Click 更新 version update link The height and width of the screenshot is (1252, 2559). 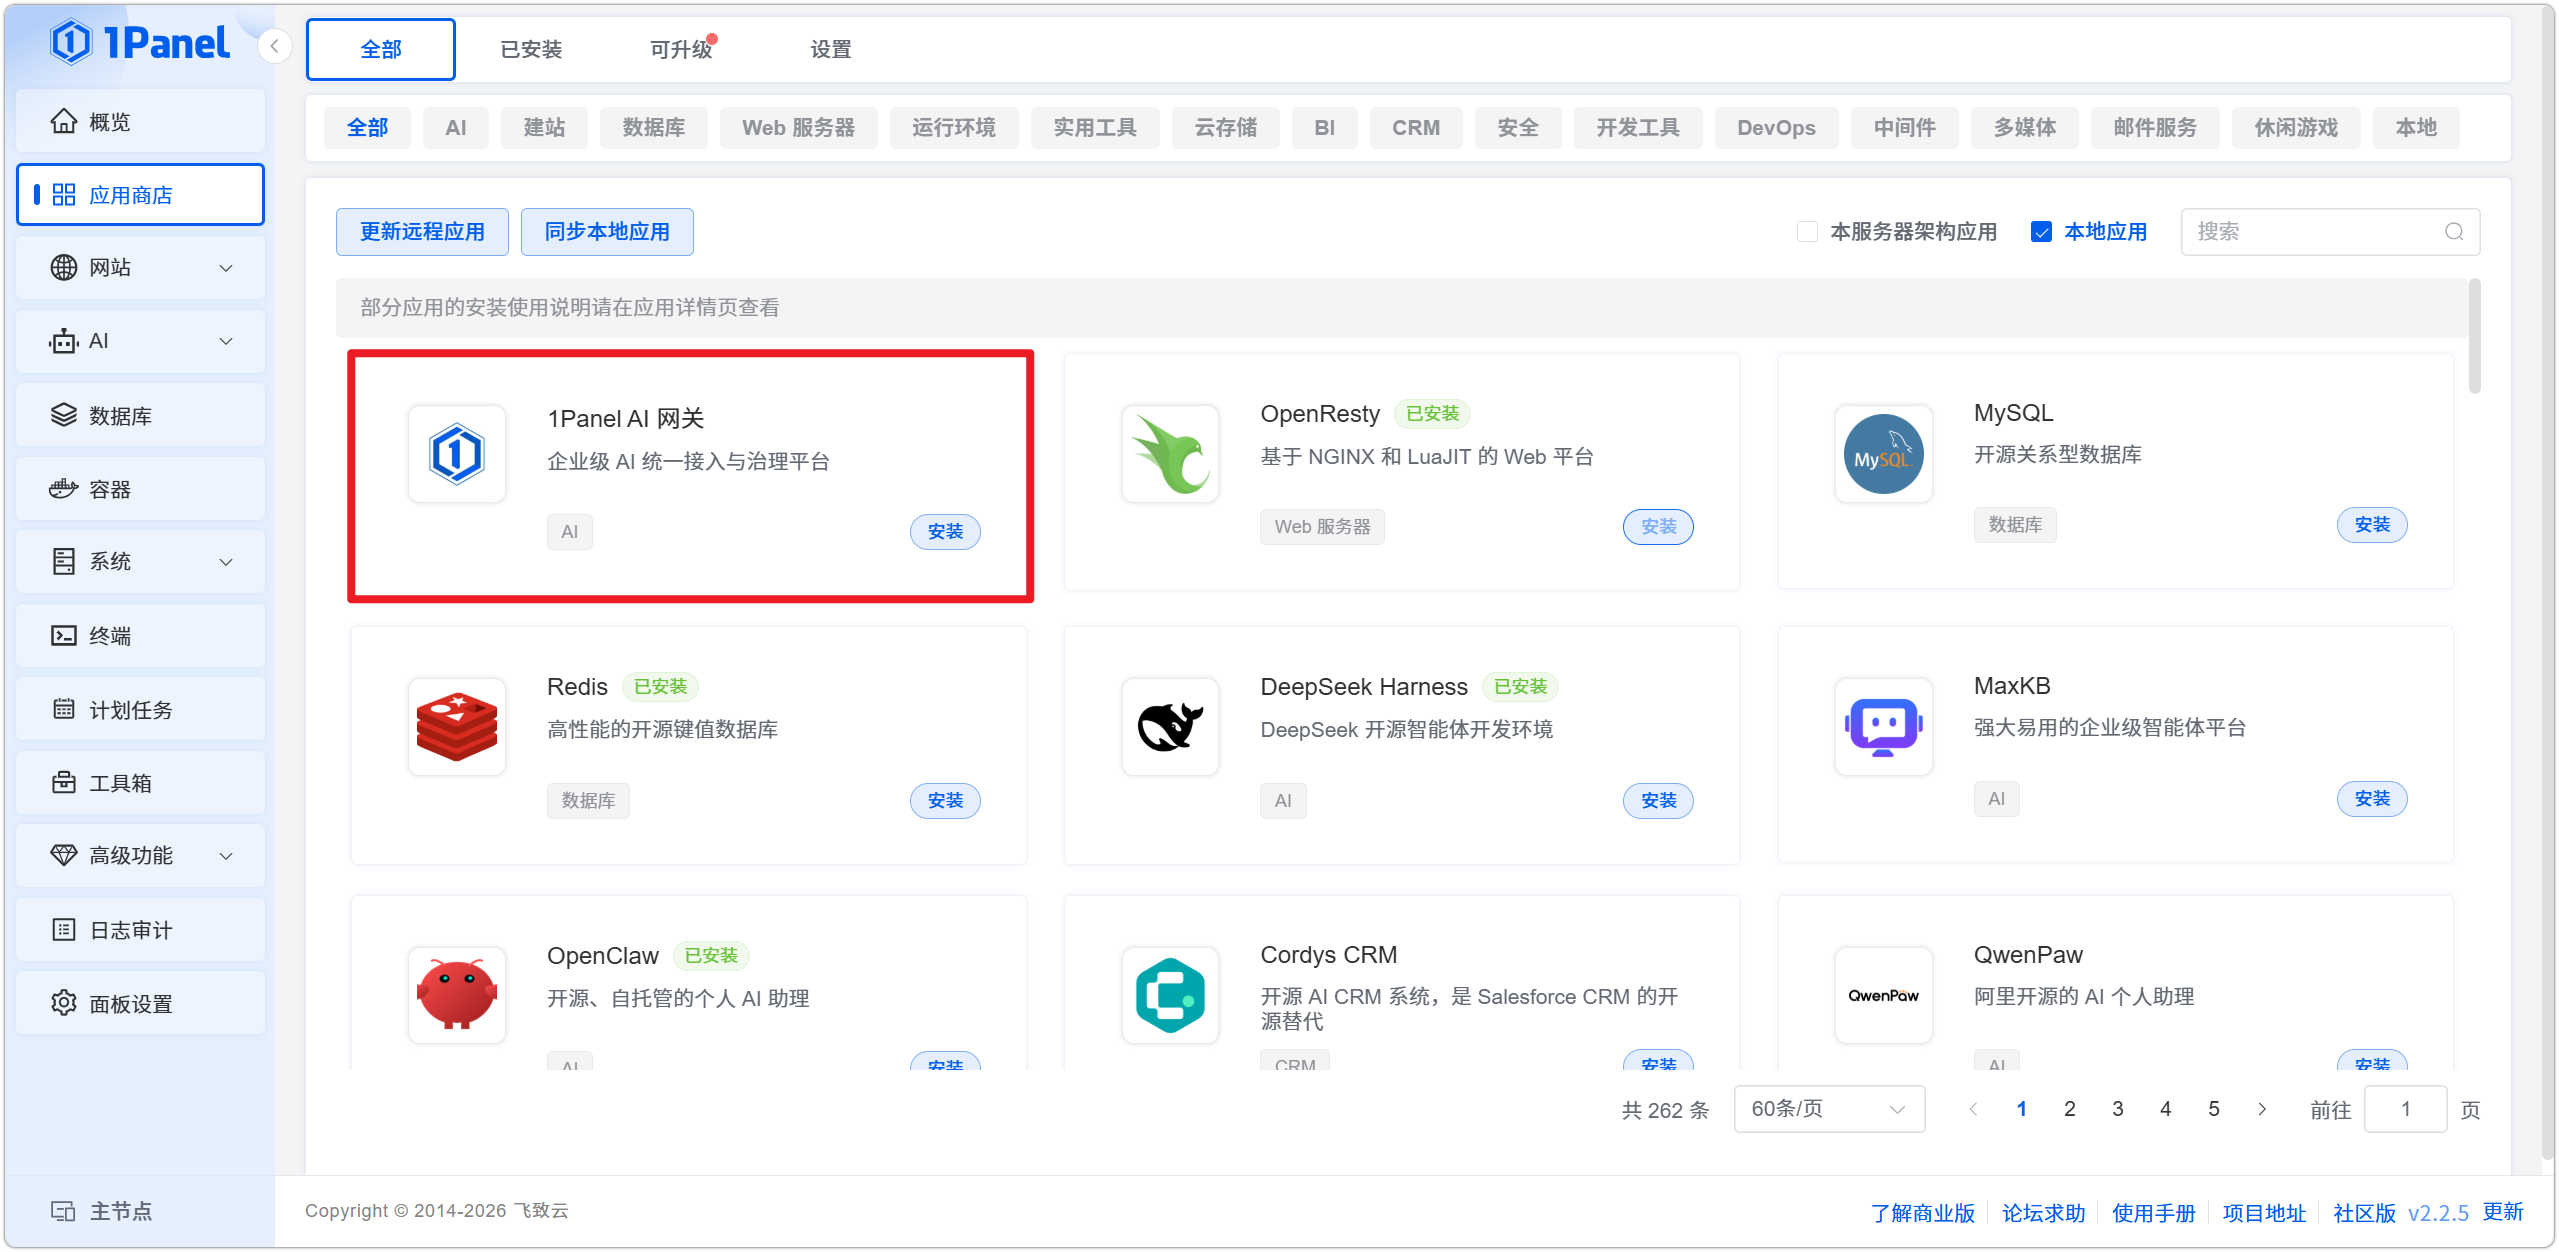point(2503,1212)
